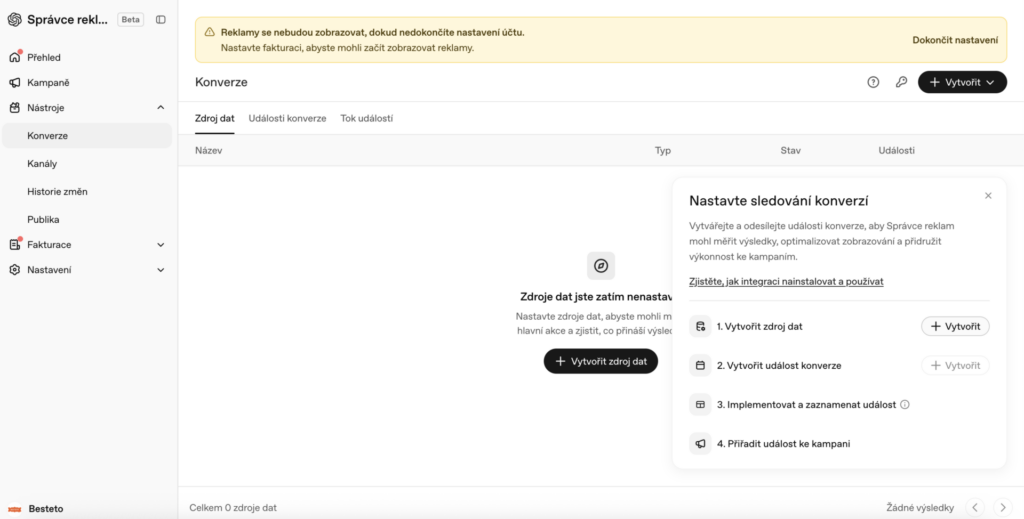Image resolution: width=1024 pixels, height=519 pixels.
Task: Expand the Nastavení chevron
Action: click(161, 270)
